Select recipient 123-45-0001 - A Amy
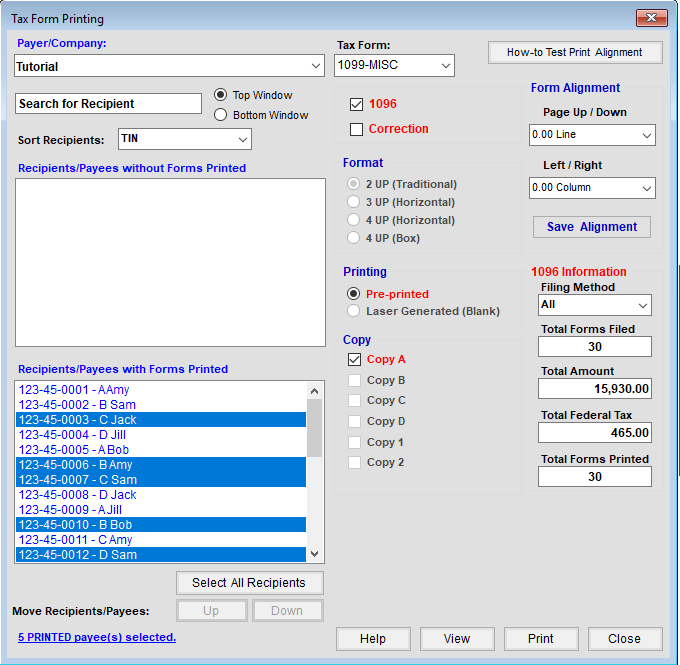The image size is (680, 665). (x=161, y=390)
